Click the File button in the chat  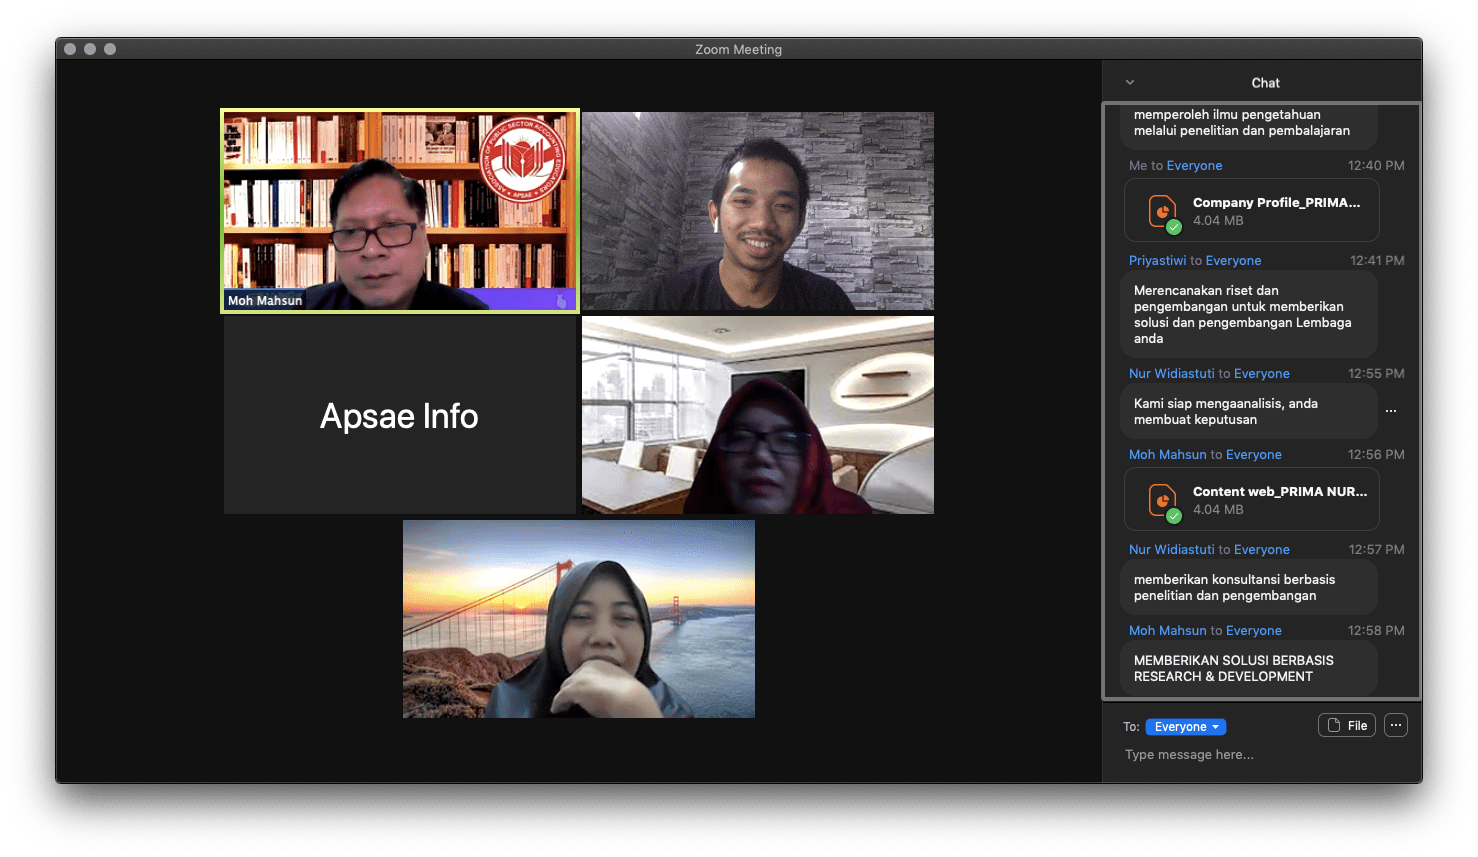click(x=1347, y=725)
